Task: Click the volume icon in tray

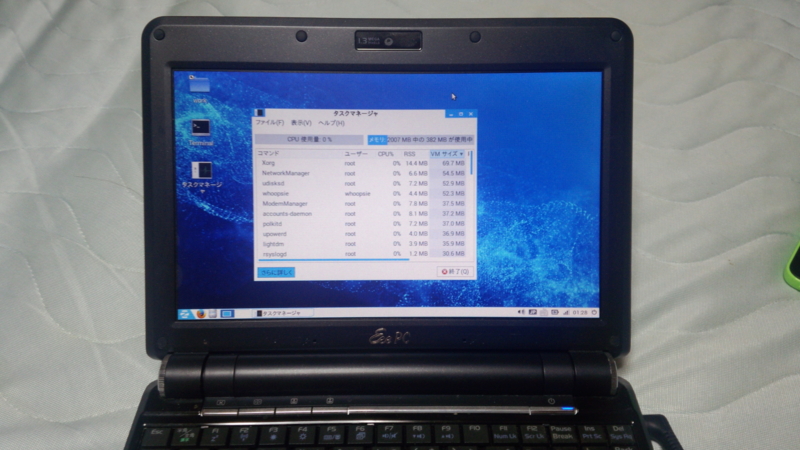Action: 521,312
